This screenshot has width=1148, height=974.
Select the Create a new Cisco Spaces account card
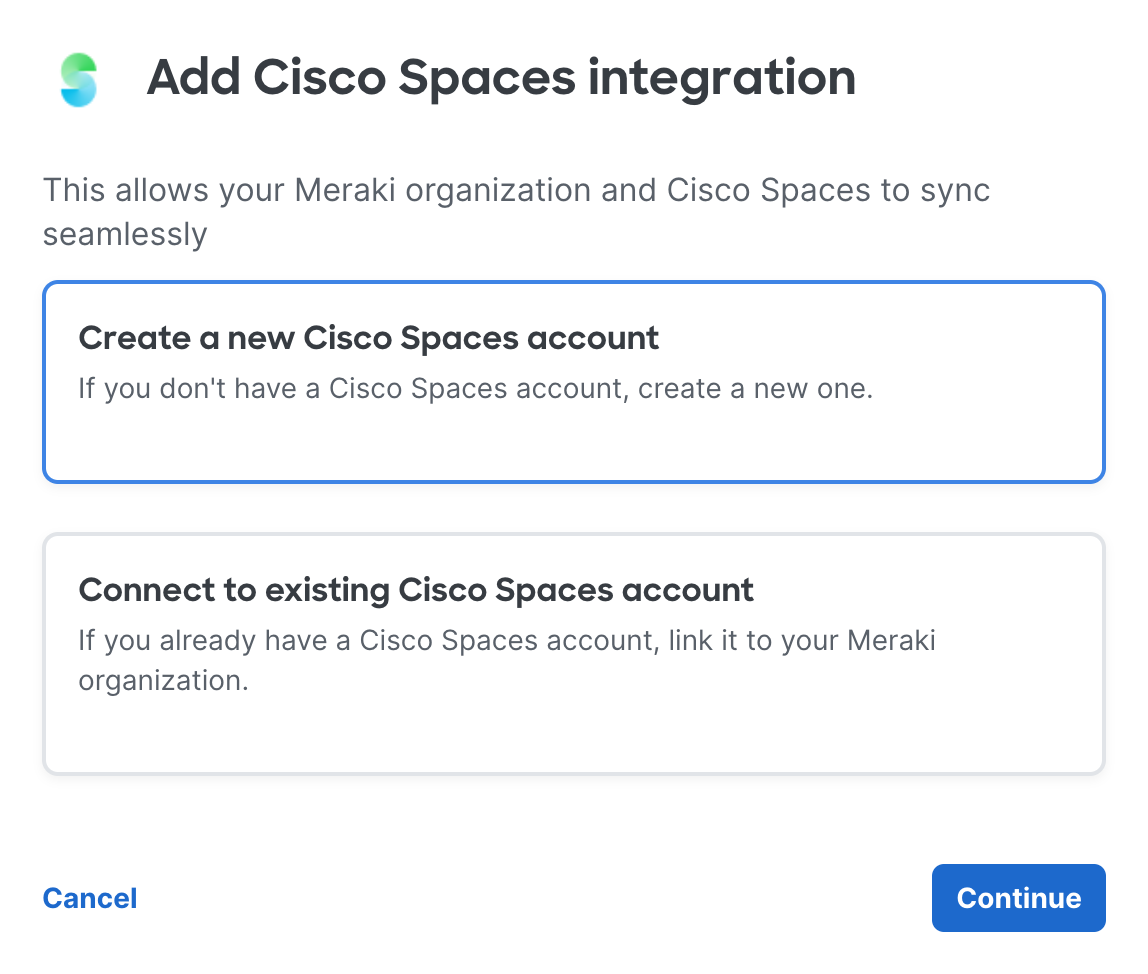tap(573, 382)
